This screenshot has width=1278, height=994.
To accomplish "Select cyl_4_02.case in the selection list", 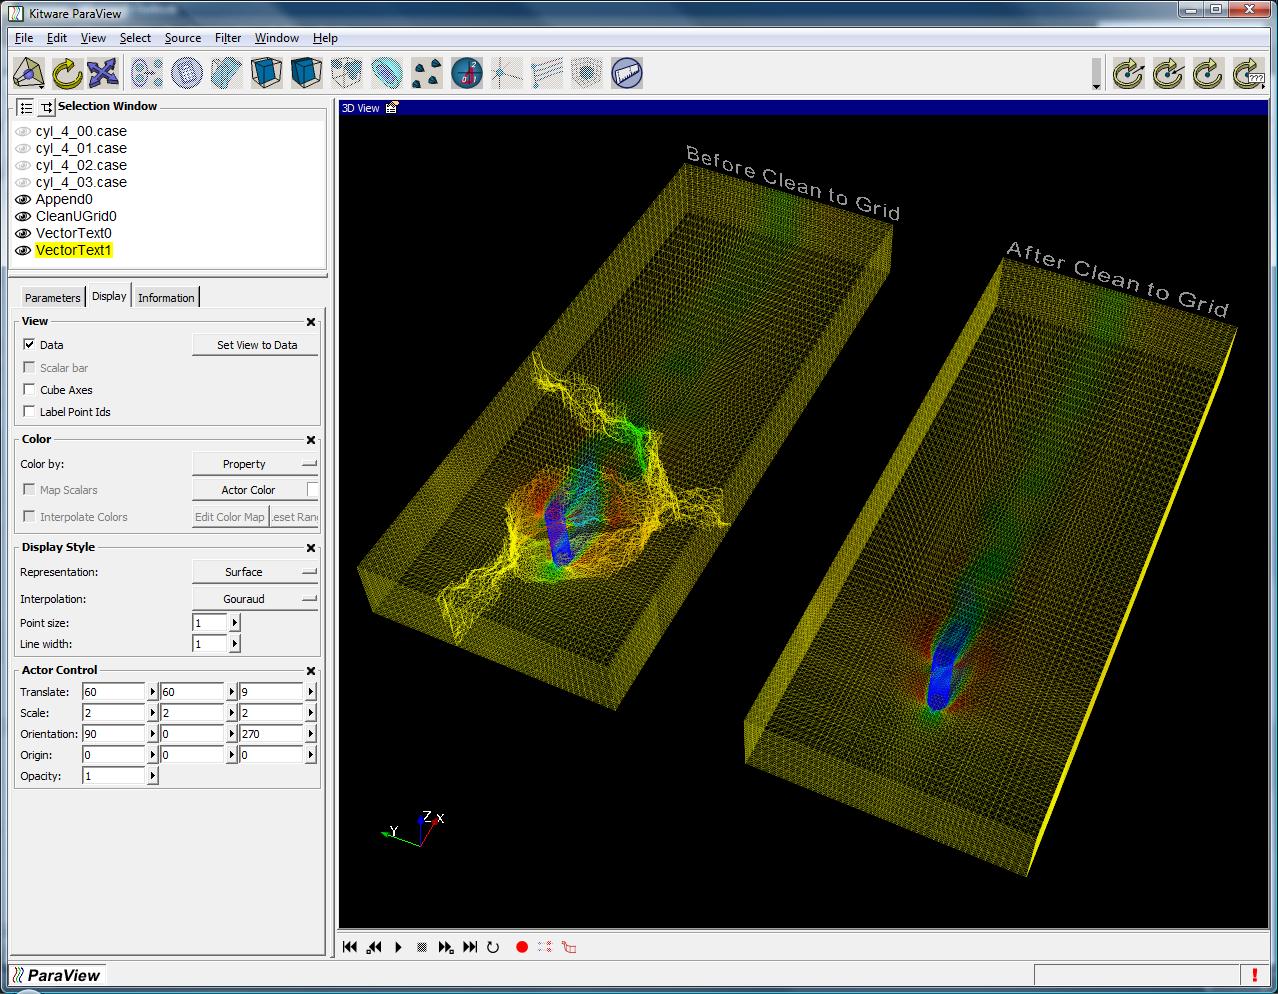I will tap(81, 165).
